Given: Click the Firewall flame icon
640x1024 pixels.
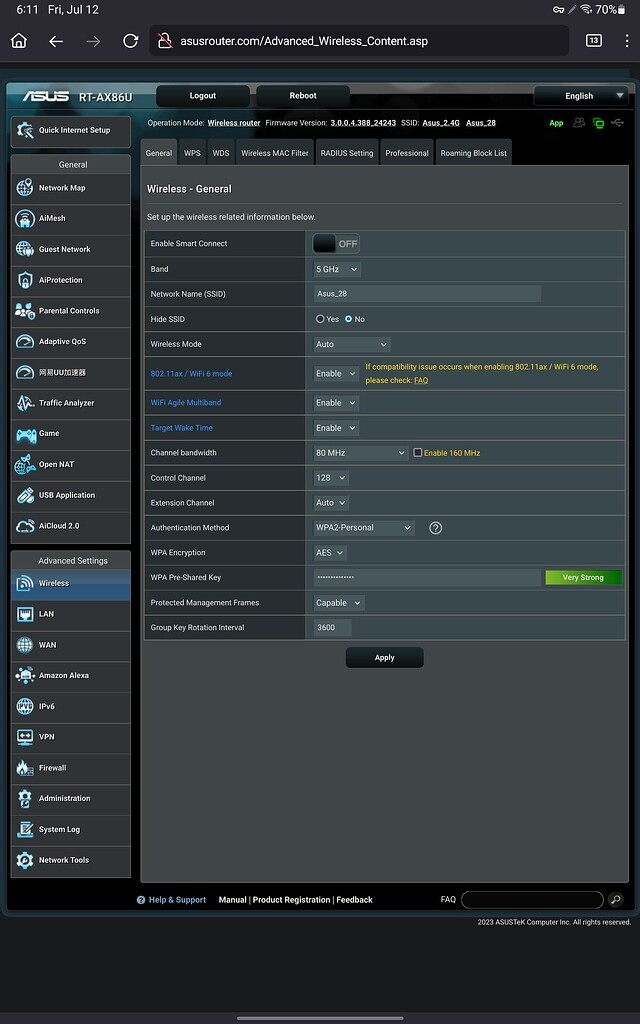Looking at the screenshot, I should (25, 768).
